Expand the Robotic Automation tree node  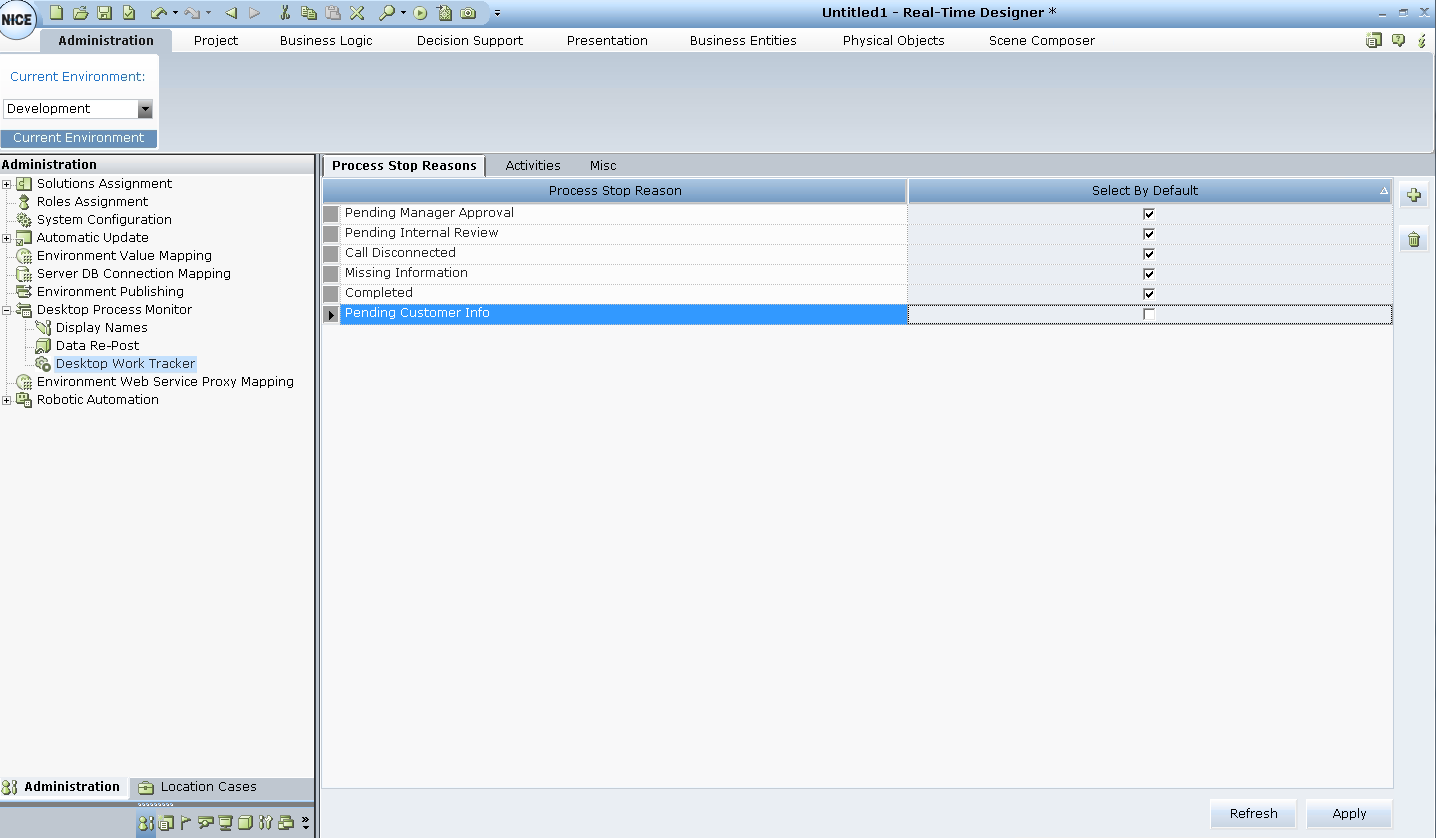tap(7, 400)
